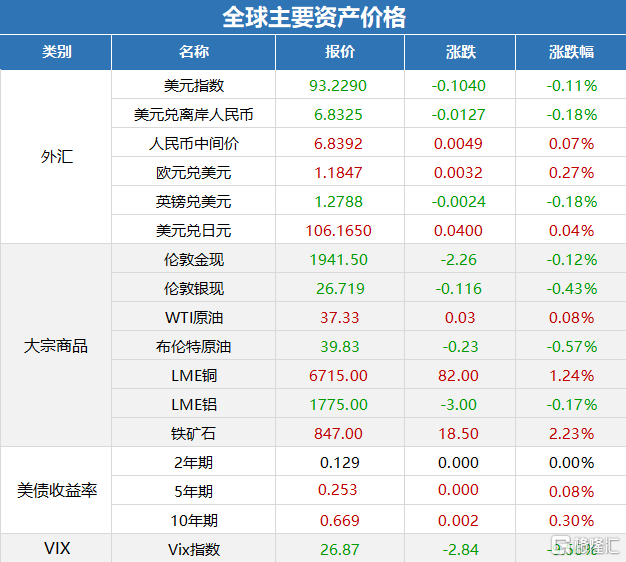Select the 5年期 name cell
Image resolution: width=626 pixels, height=562 pixels.
[194, 491]
